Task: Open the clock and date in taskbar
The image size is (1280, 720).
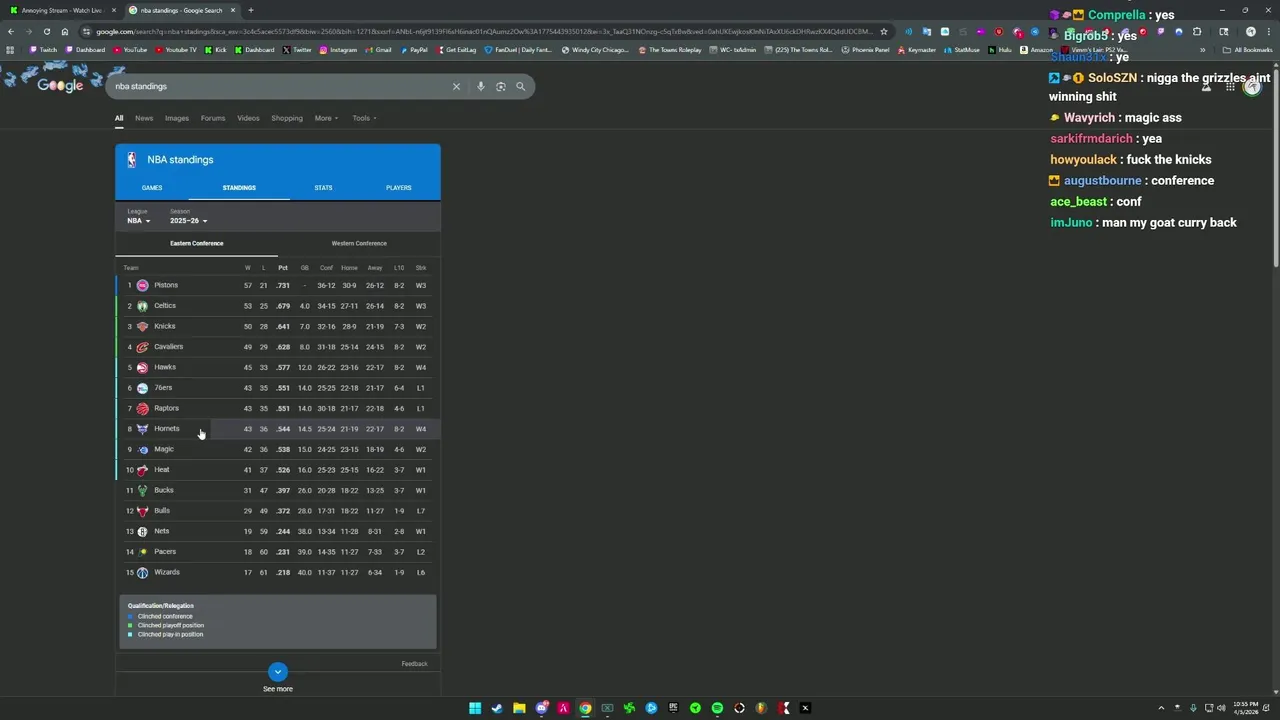Action: pyautogui.click(x=1246, y=708)
